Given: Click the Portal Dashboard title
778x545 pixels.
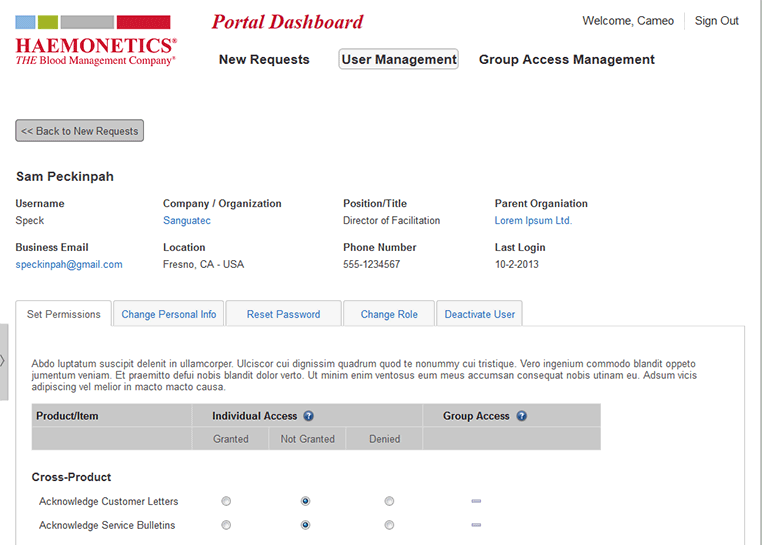Looking at the screenshot, I should pos(287,22).
